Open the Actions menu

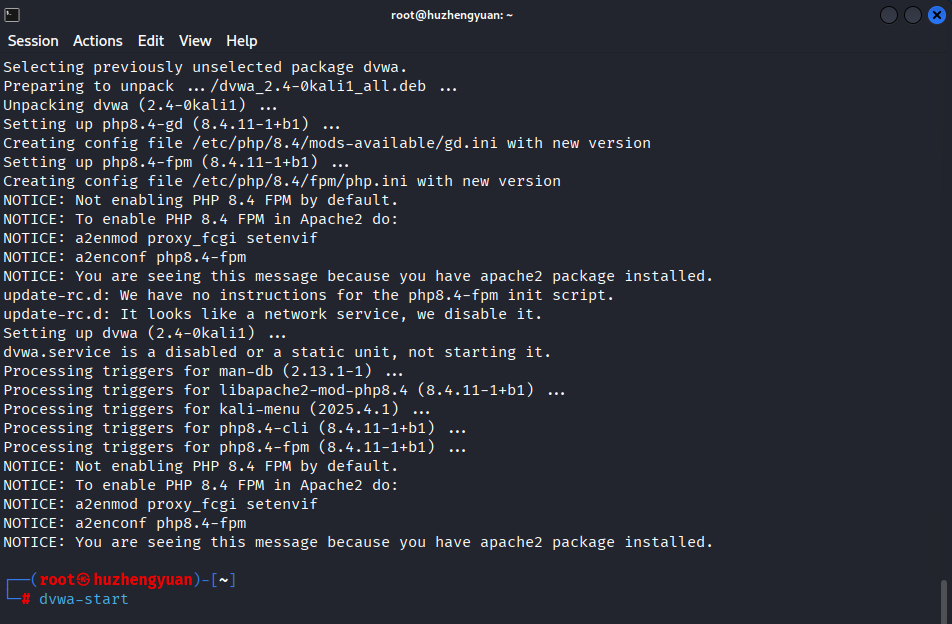98,41
